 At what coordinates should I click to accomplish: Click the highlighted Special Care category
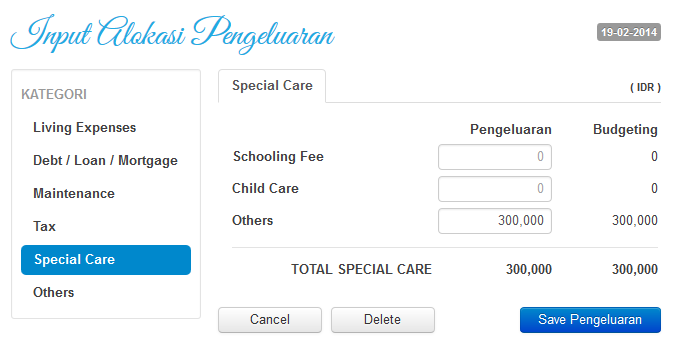pos(106,260)
